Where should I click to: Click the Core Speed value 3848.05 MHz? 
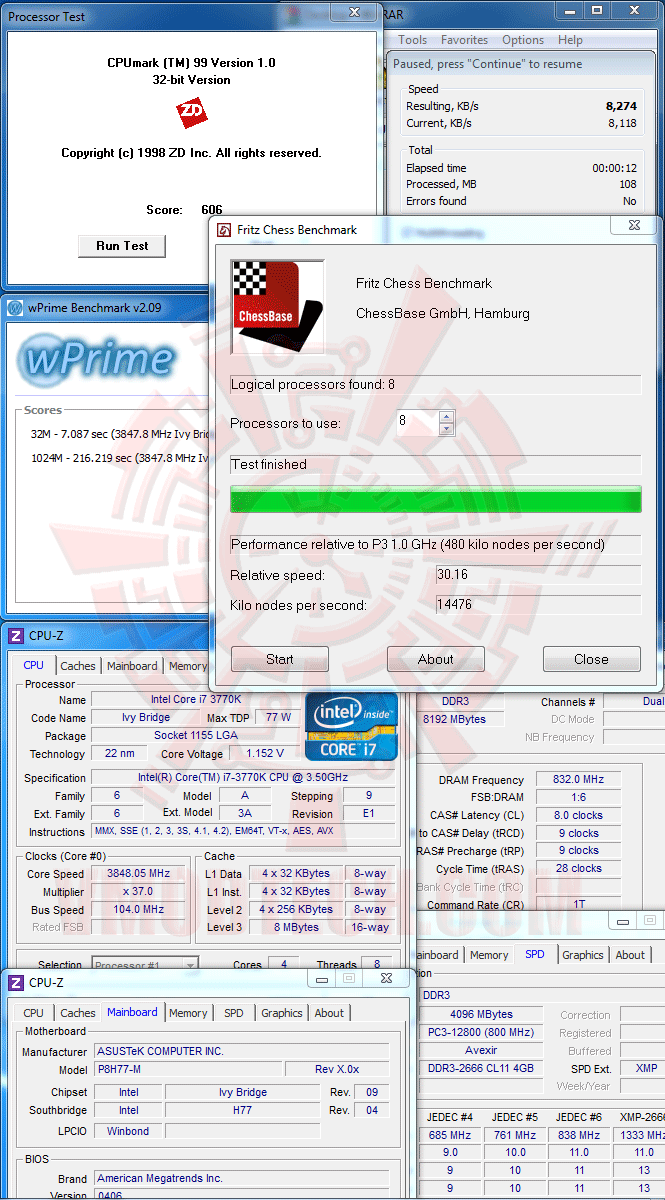[x=138, y=873]
